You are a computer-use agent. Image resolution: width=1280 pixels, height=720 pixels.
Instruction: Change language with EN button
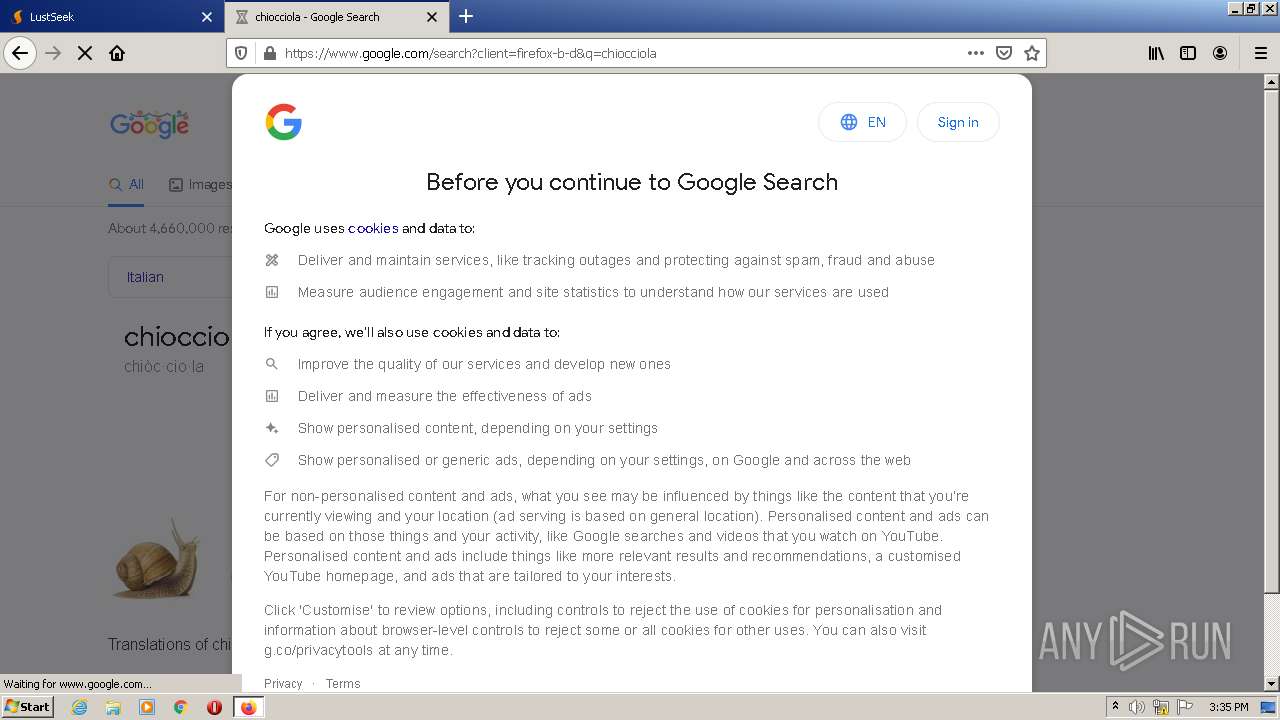pyautogui.click(x=862, y=122)
